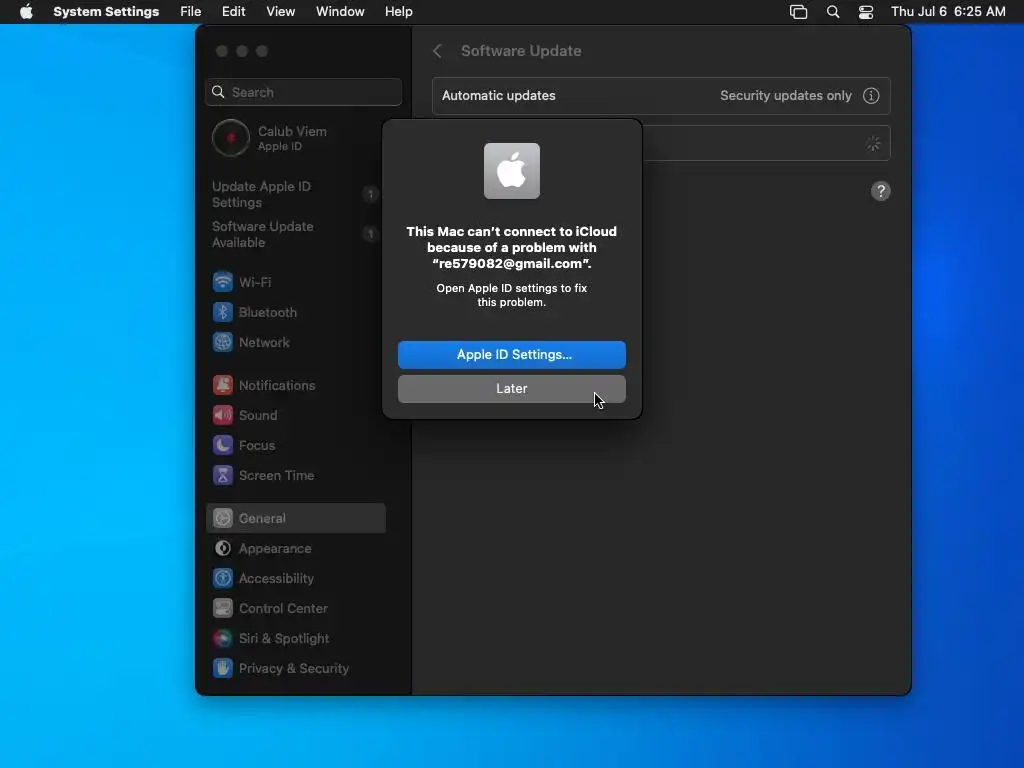Select the Focus moon icon in the sidebar
This screenshot has height=768, width=1024.
[223, 445]
